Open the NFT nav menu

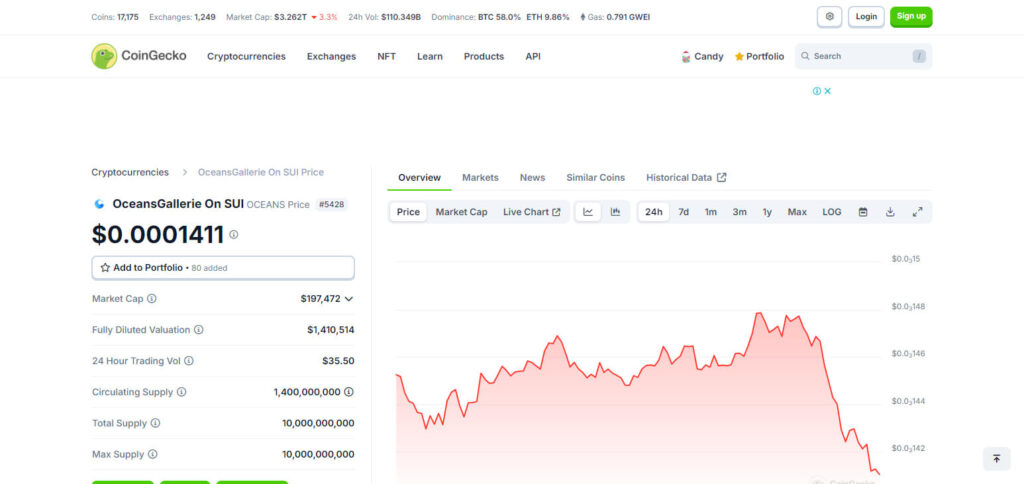pos(386,57)
